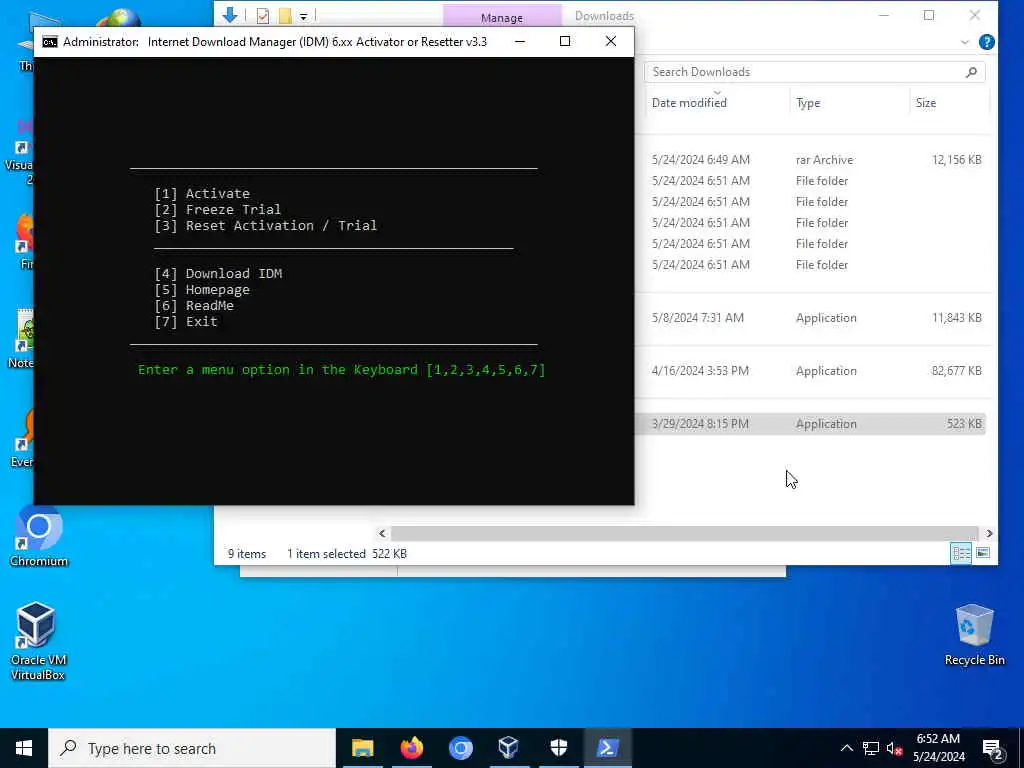Switch to Large icons view button
The image size is (1024, 768).
pyautogui.click(x=983, y=554)
